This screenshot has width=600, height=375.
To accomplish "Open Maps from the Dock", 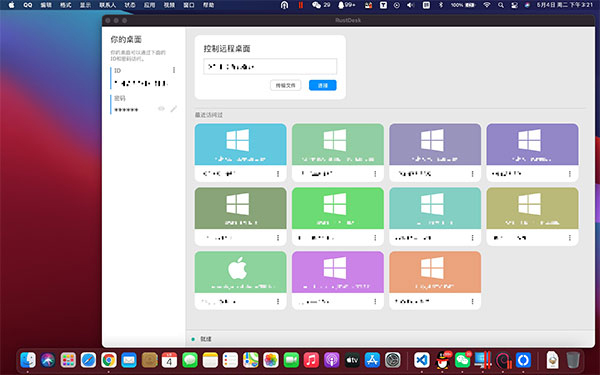I will (x=251, y=360).
